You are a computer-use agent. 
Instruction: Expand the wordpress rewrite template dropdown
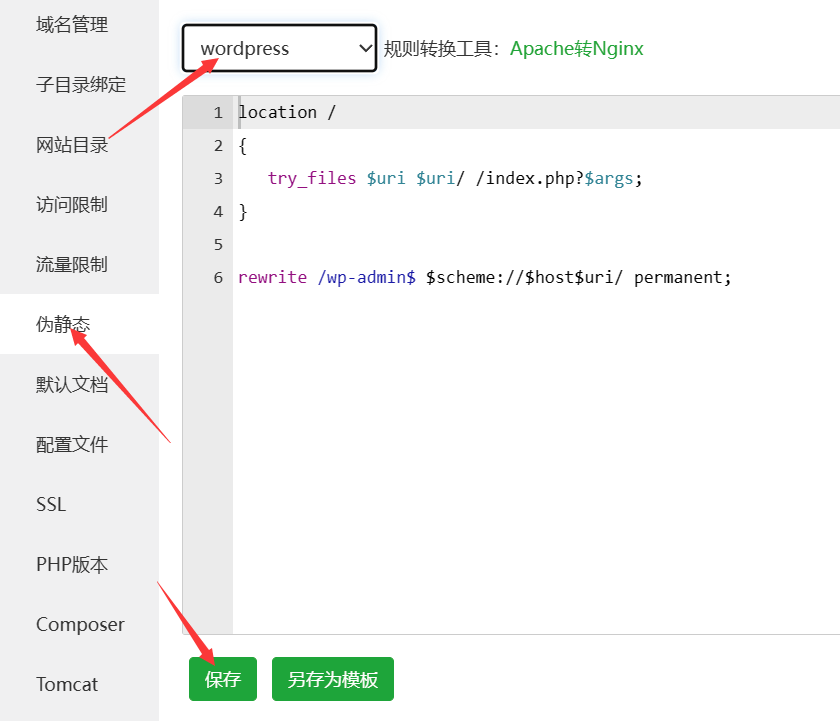(279, 48)
